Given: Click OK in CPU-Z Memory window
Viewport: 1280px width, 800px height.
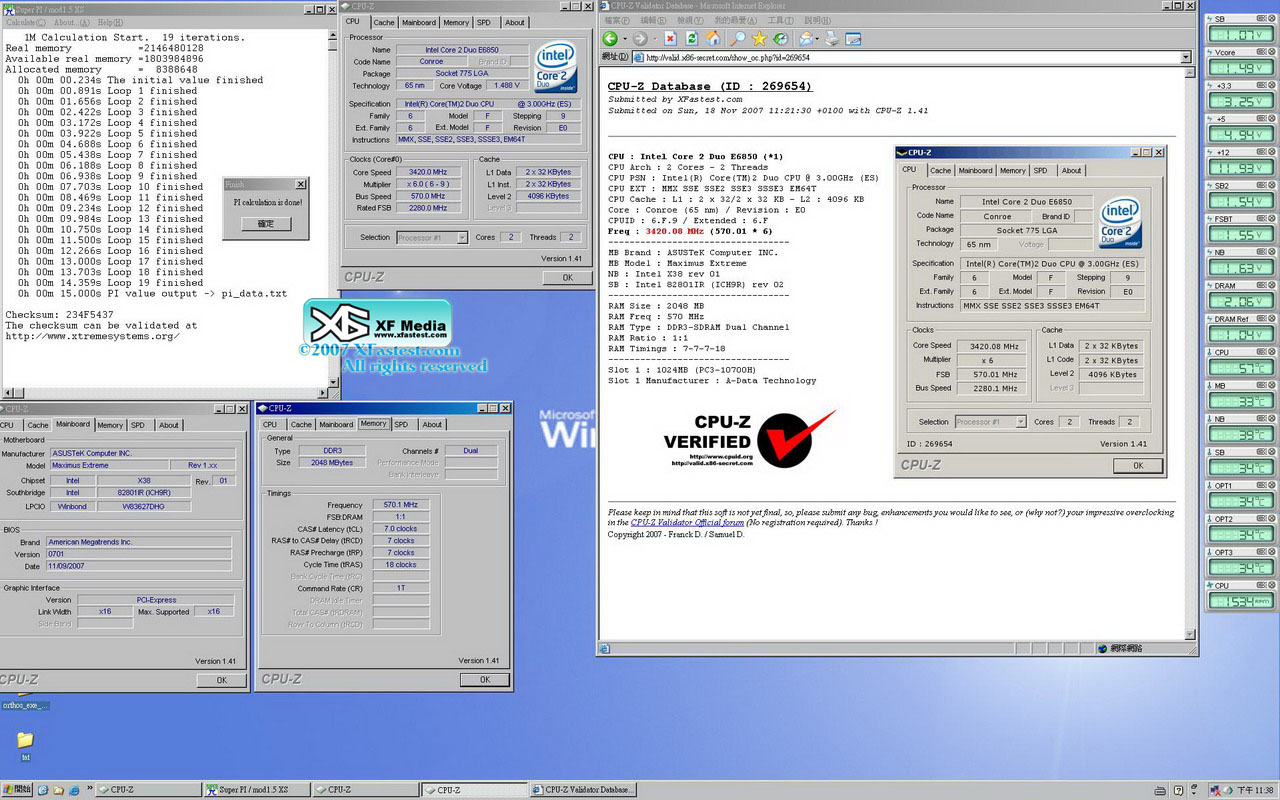Looking at the screenshot, I should pos(485,680).
